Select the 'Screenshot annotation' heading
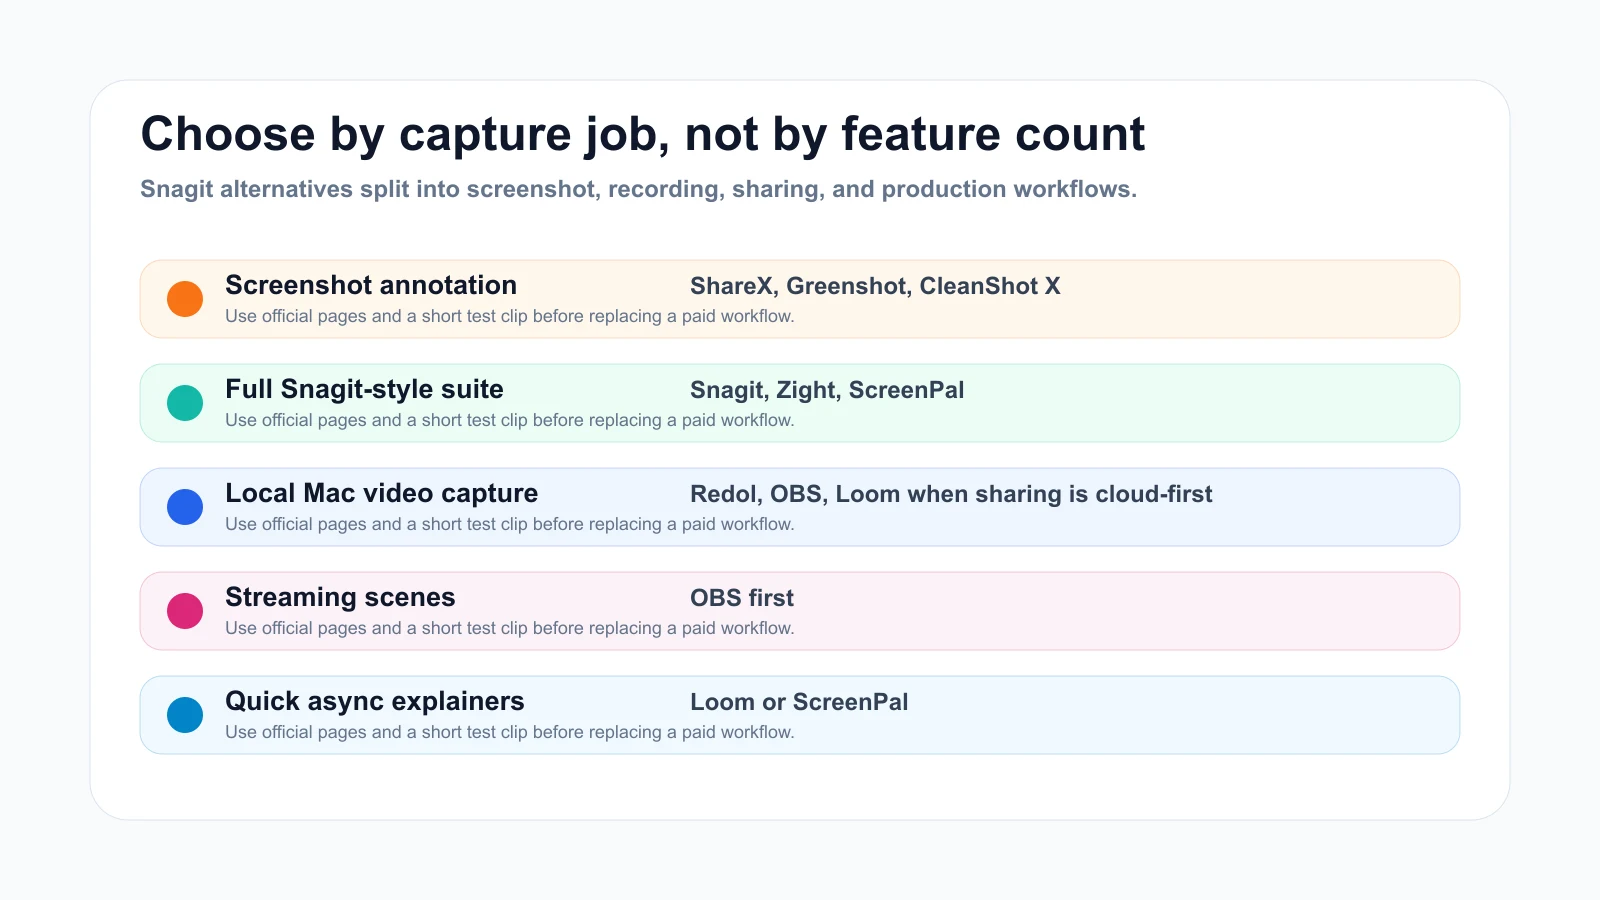The image size is (1600, 900). 371,285
